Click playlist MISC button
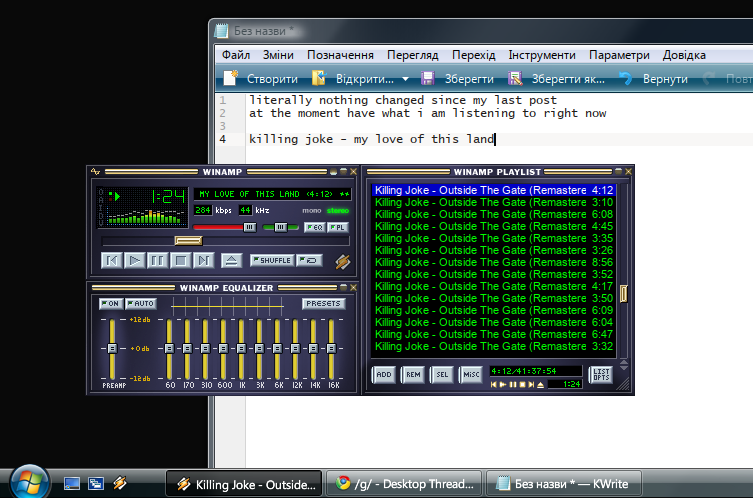Viewport: 753px width, 498px height. 471,375
